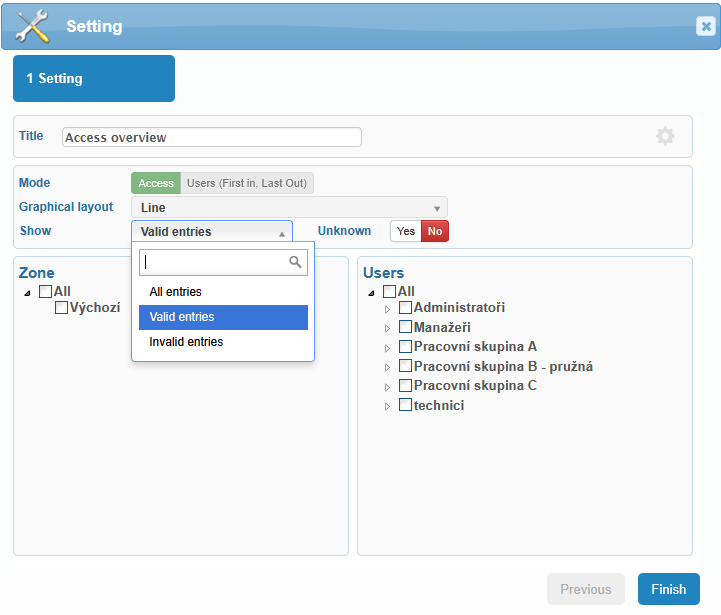Check the Výchozí zone checkbox
The image size is (721, 615).
[61, 307]
